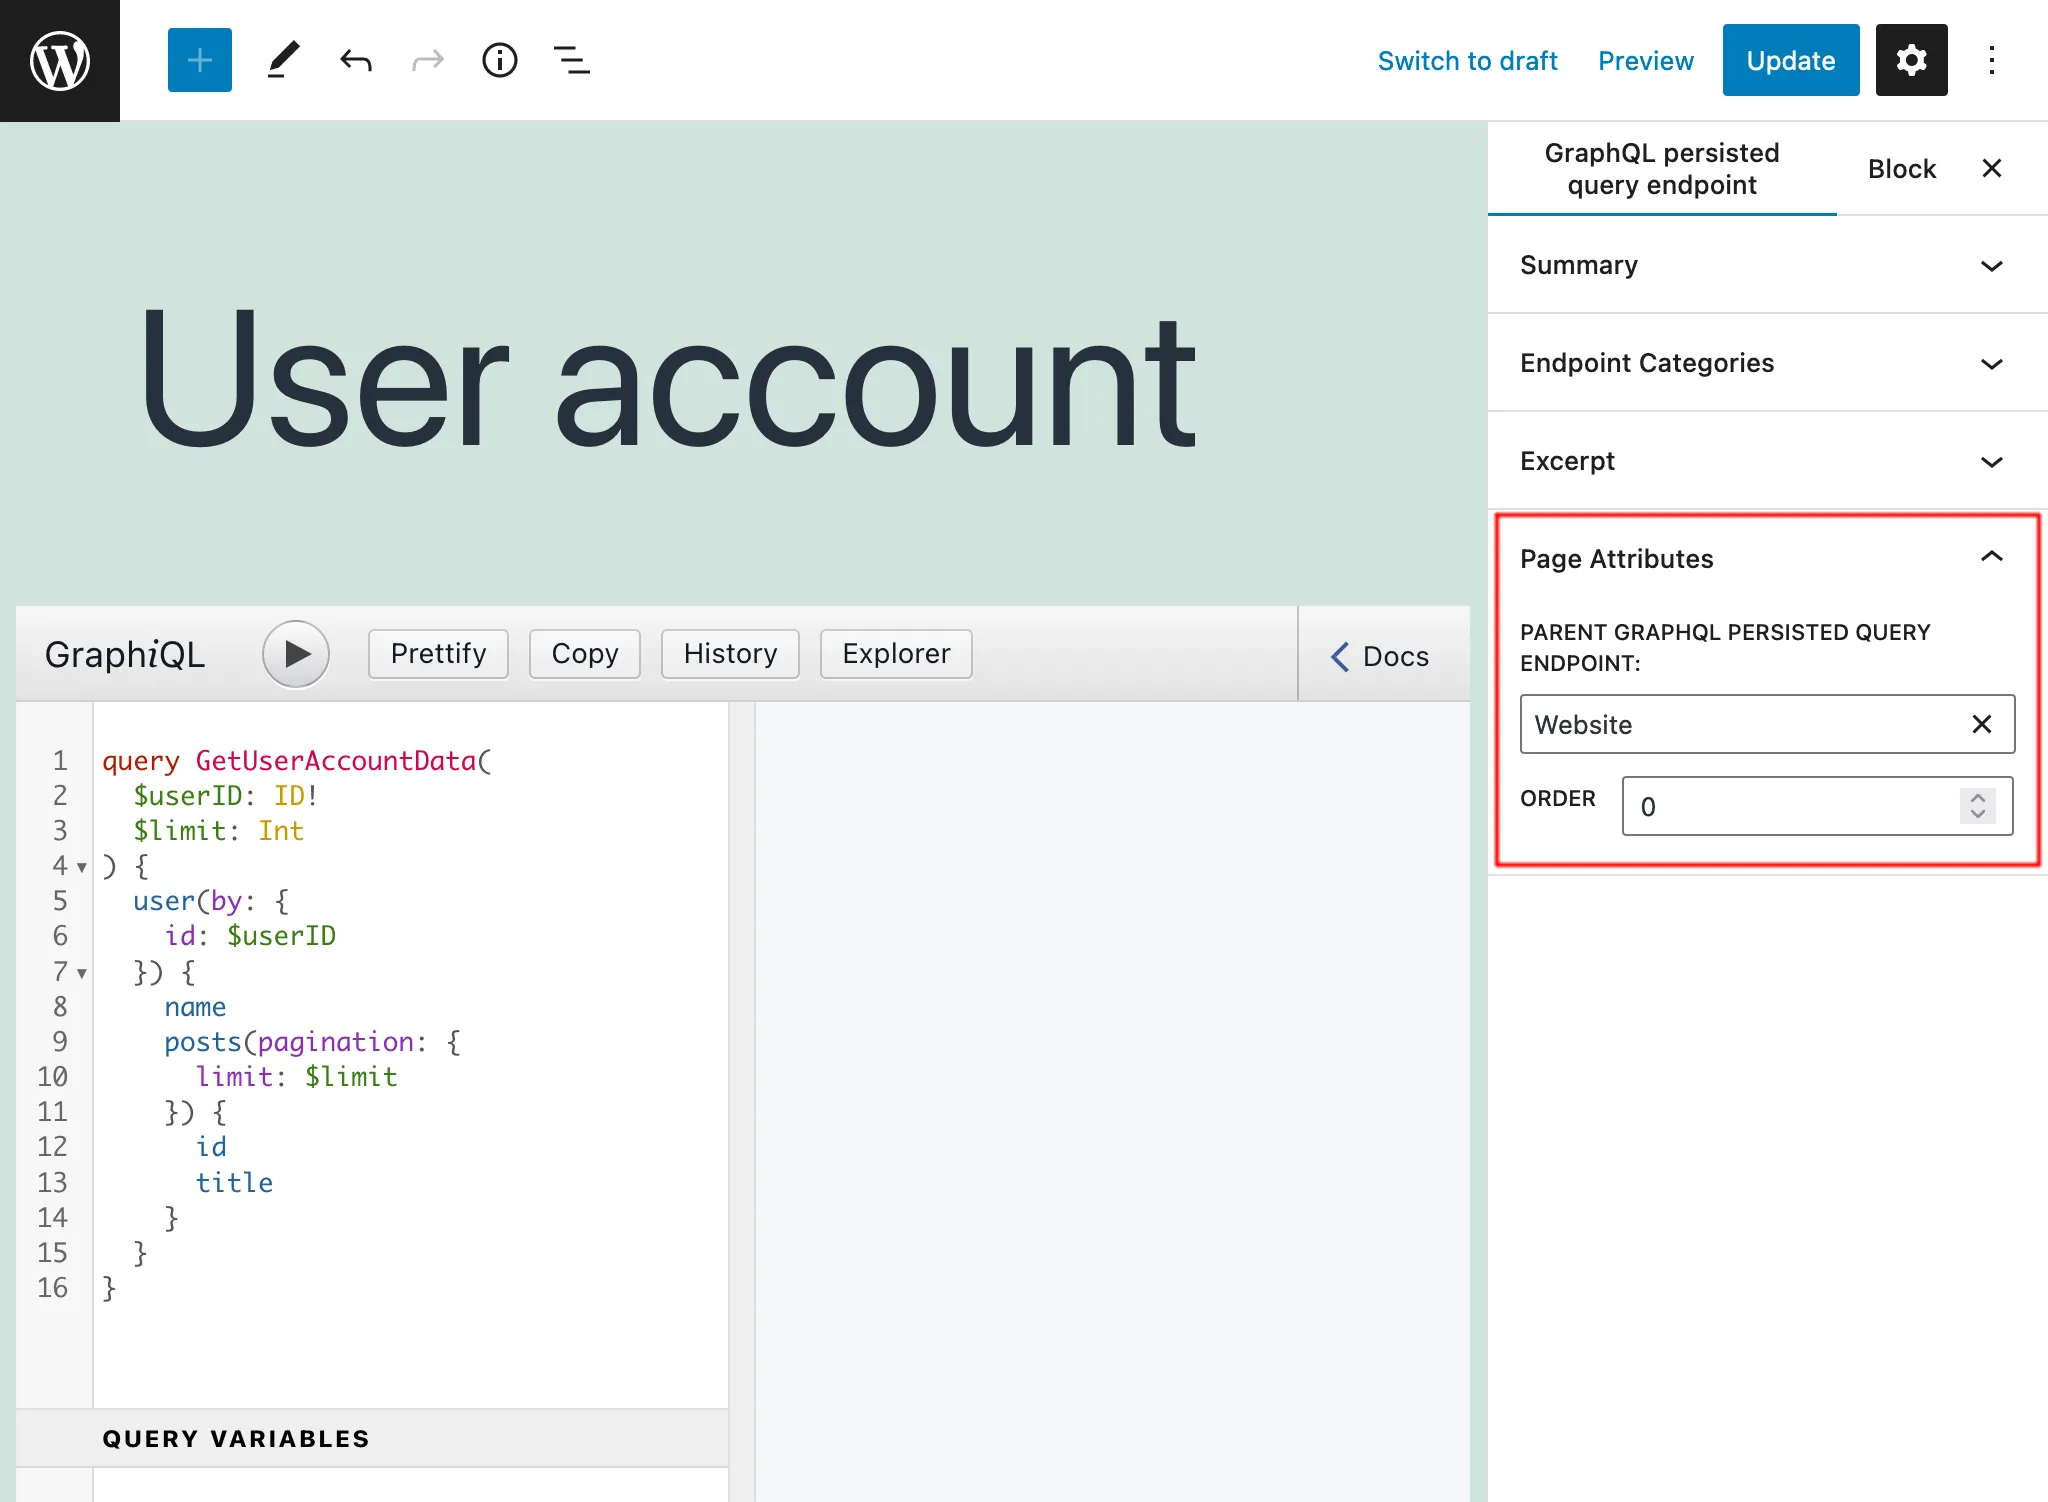The image size is (2048, 1502).
Task: Open the Options three-dot menu
Action: pos(1991,60)
